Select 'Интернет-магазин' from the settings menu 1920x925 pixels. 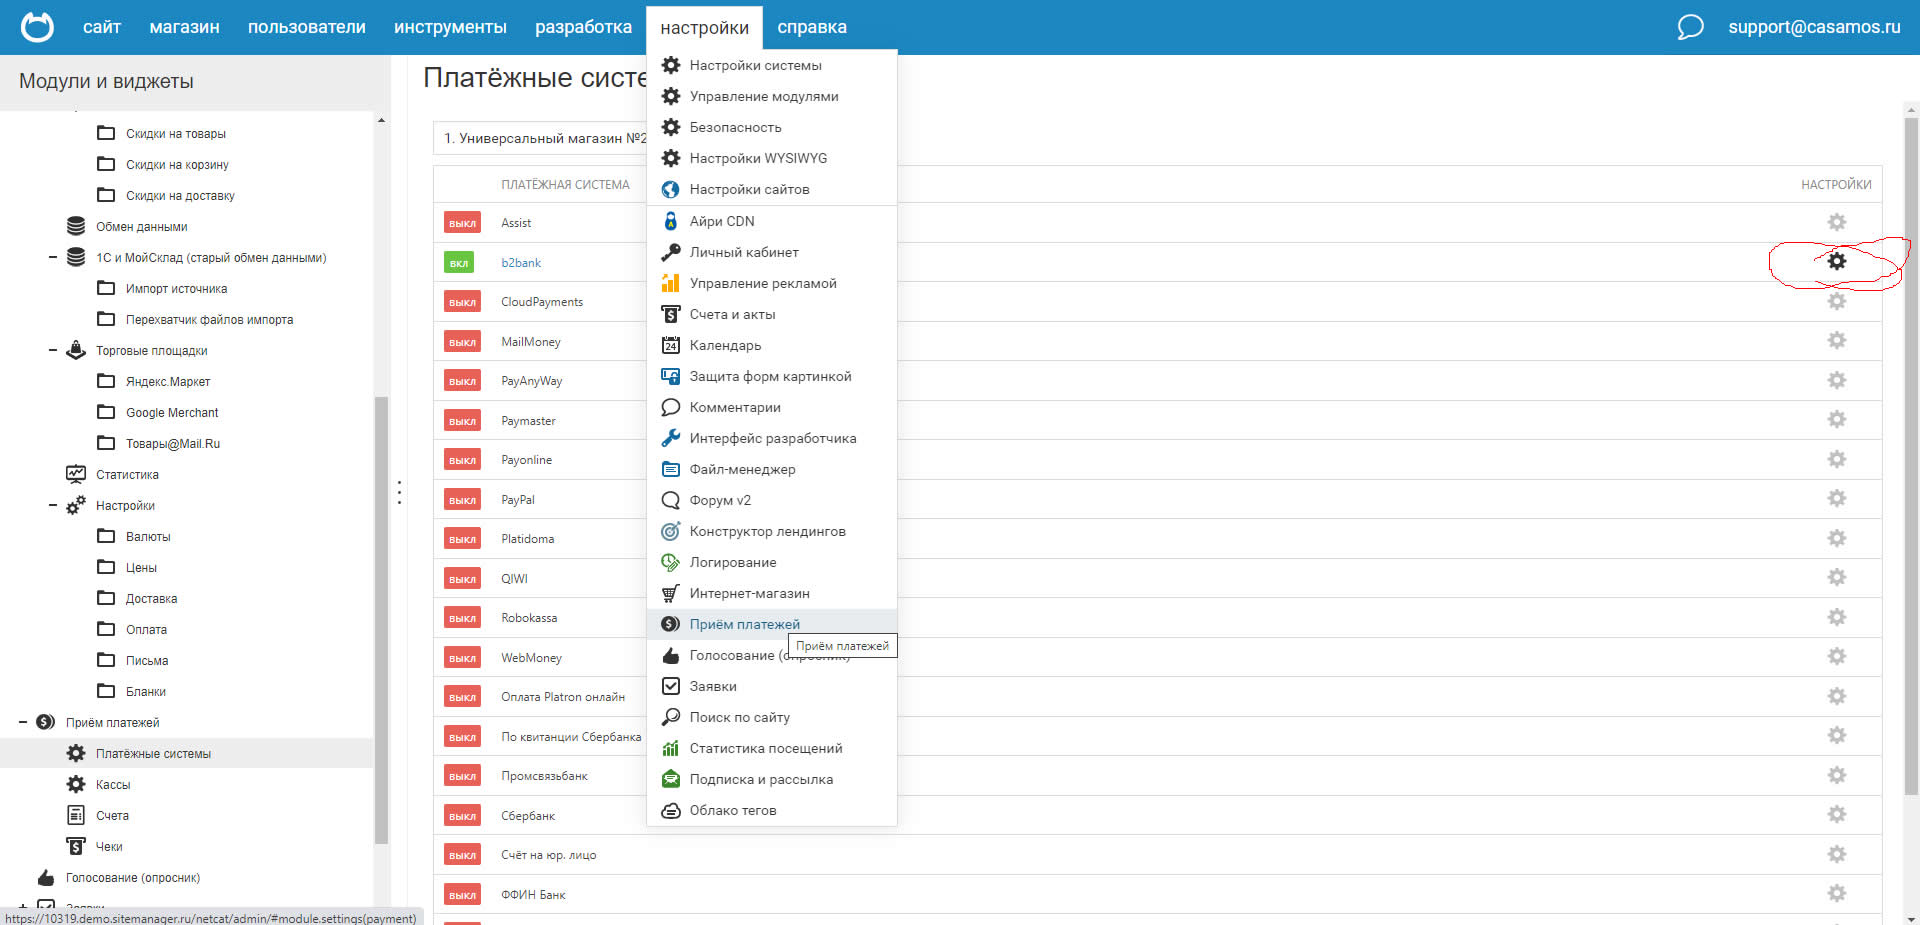(x=749, y=593)
